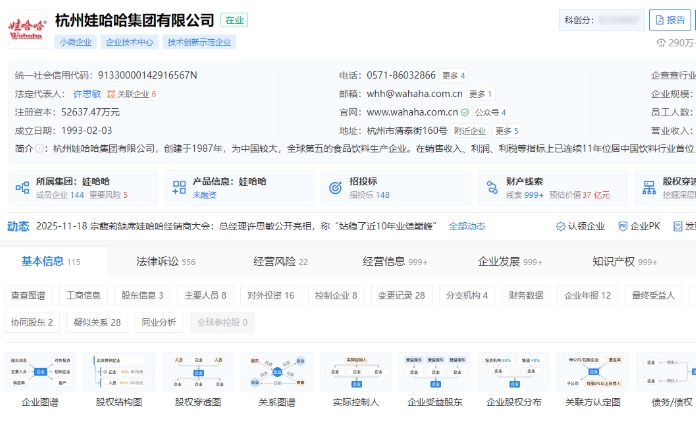Click the 产品信息 grid icon
The image size is (696, 422).
tap(179, 188)
